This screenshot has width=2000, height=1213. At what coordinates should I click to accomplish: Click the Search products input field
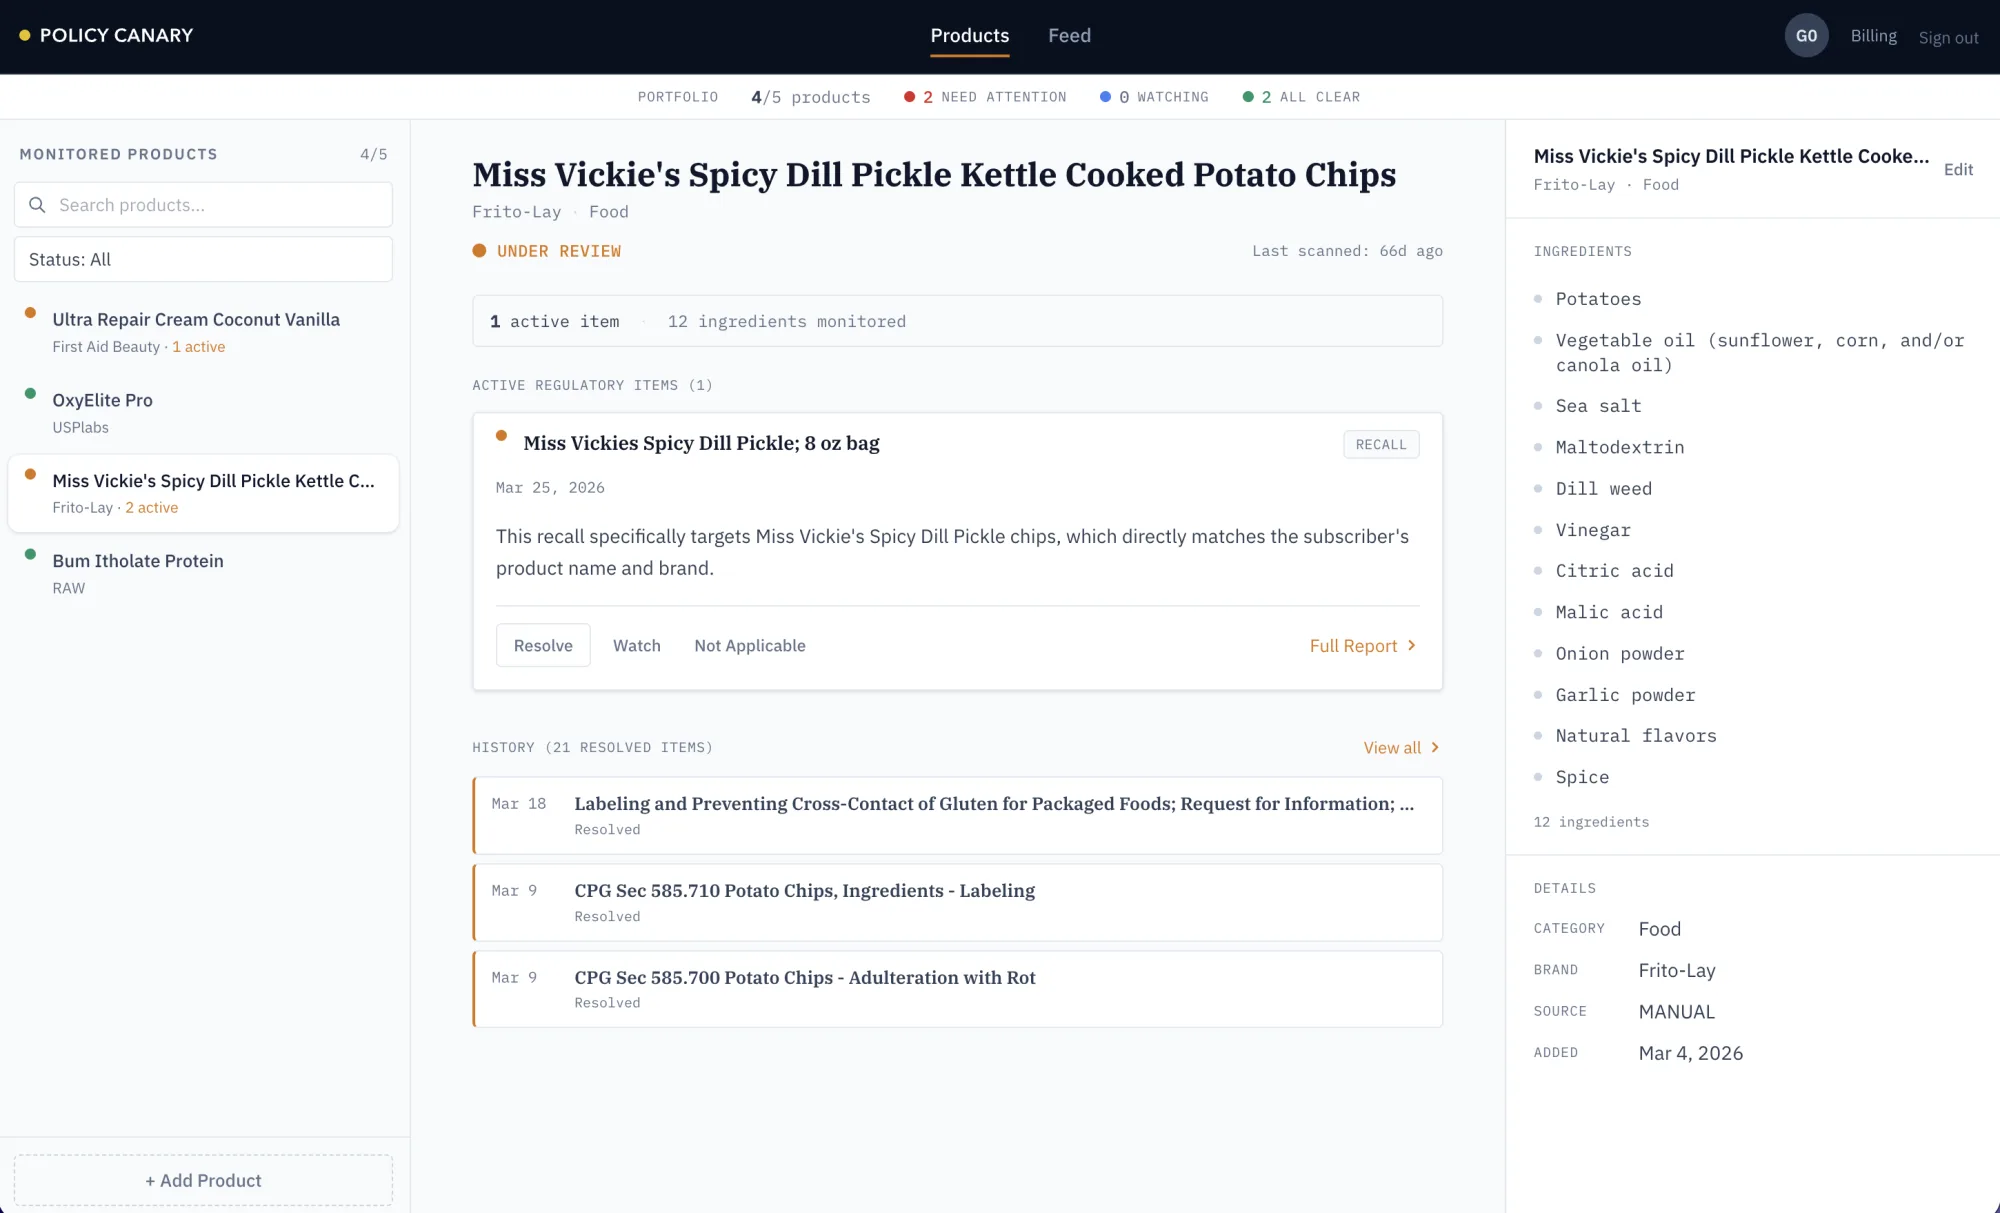pyautogui.click(x=203, y=205)
